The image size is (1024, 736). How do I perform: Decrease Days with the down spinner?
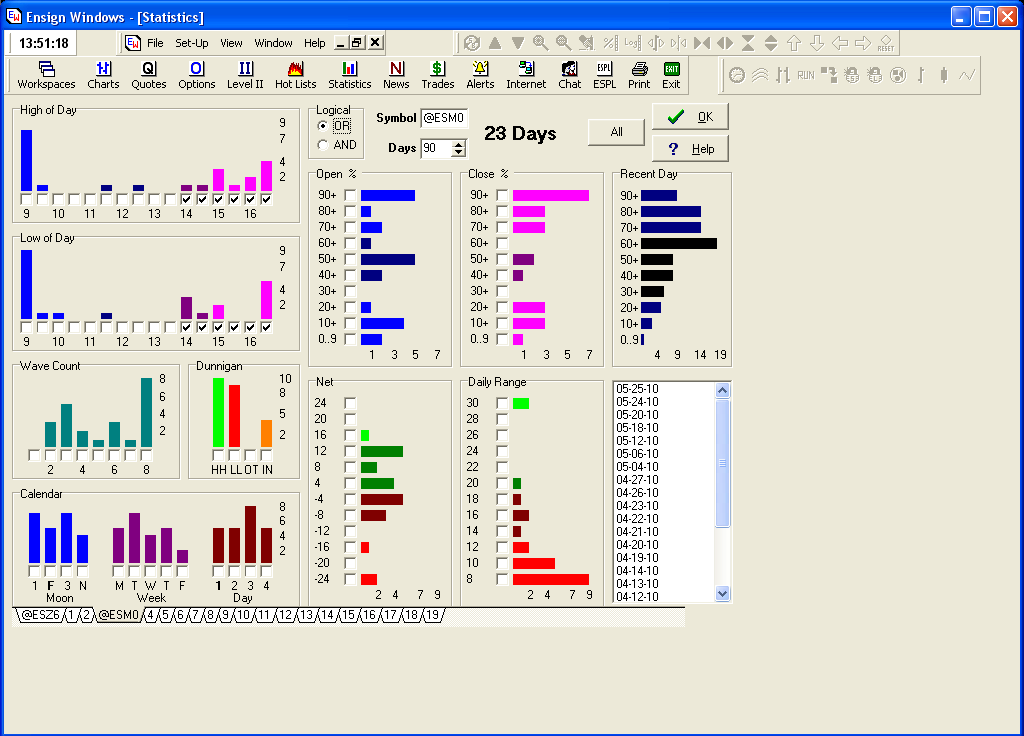pyautogui.click(x=459, y=153)
